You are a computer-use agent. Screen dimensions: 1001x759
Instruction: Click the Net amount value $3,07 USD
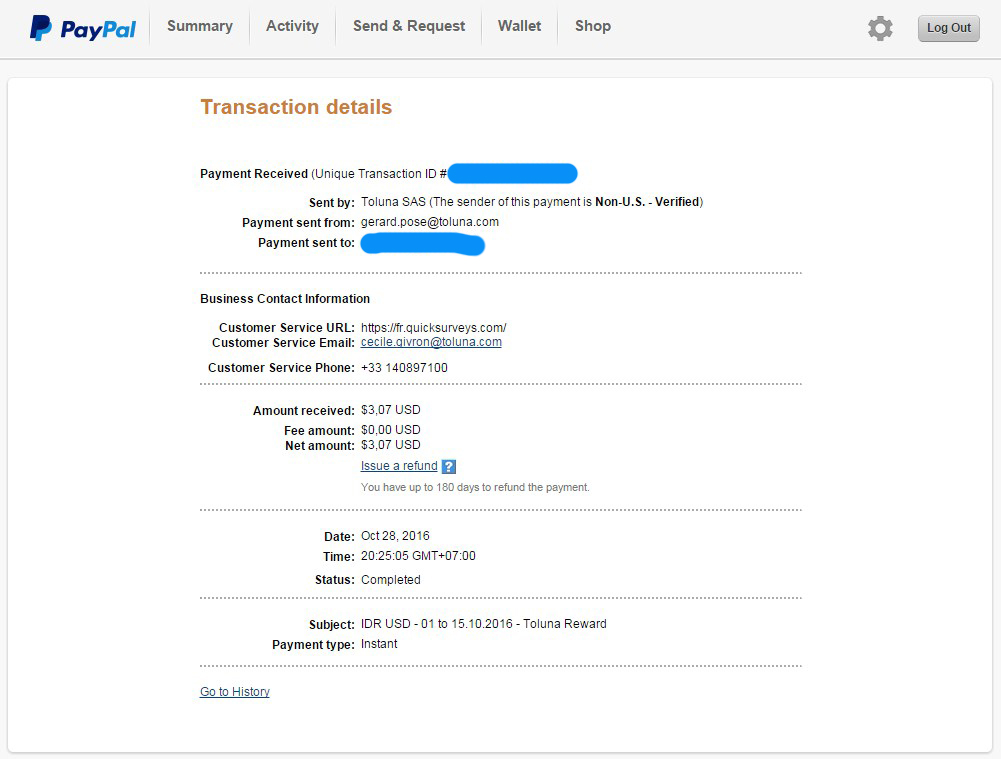(x=391, y=445)
